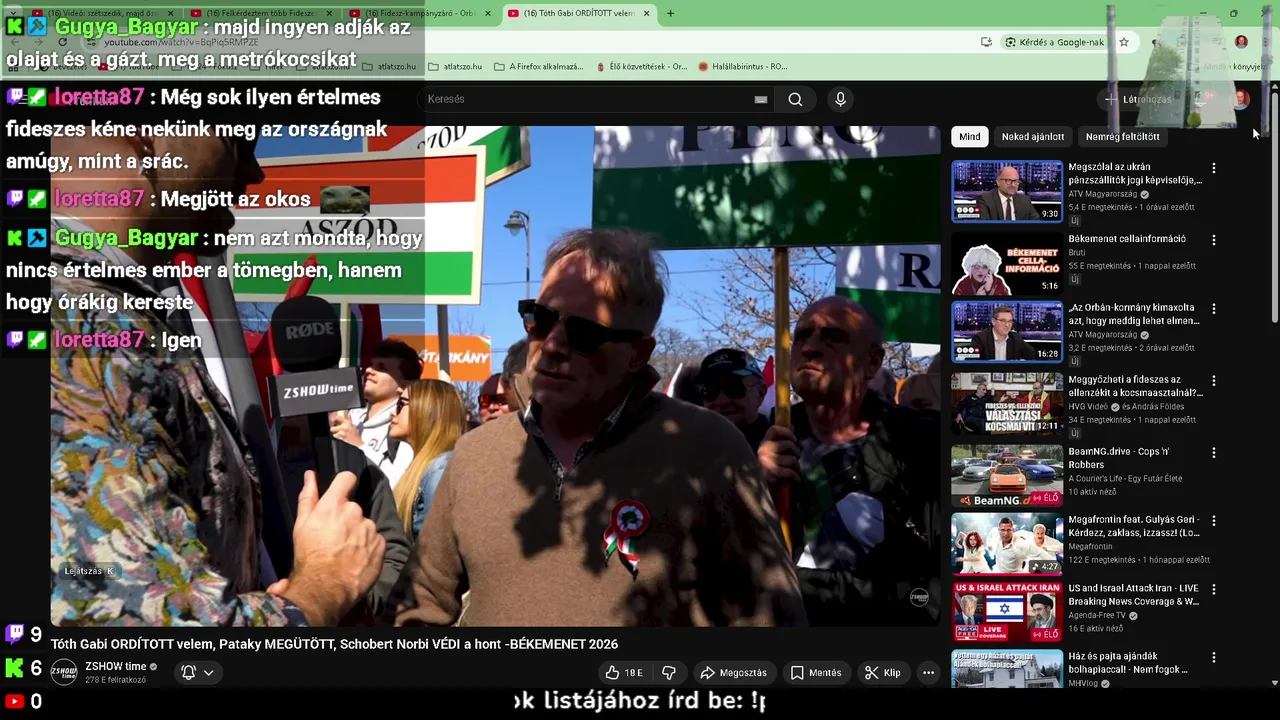The height and width of the screenshot is (720, 1280).
Task: Open the ZSHOW time channel name link
Action: pyautogui.click(x=116, y=666)
